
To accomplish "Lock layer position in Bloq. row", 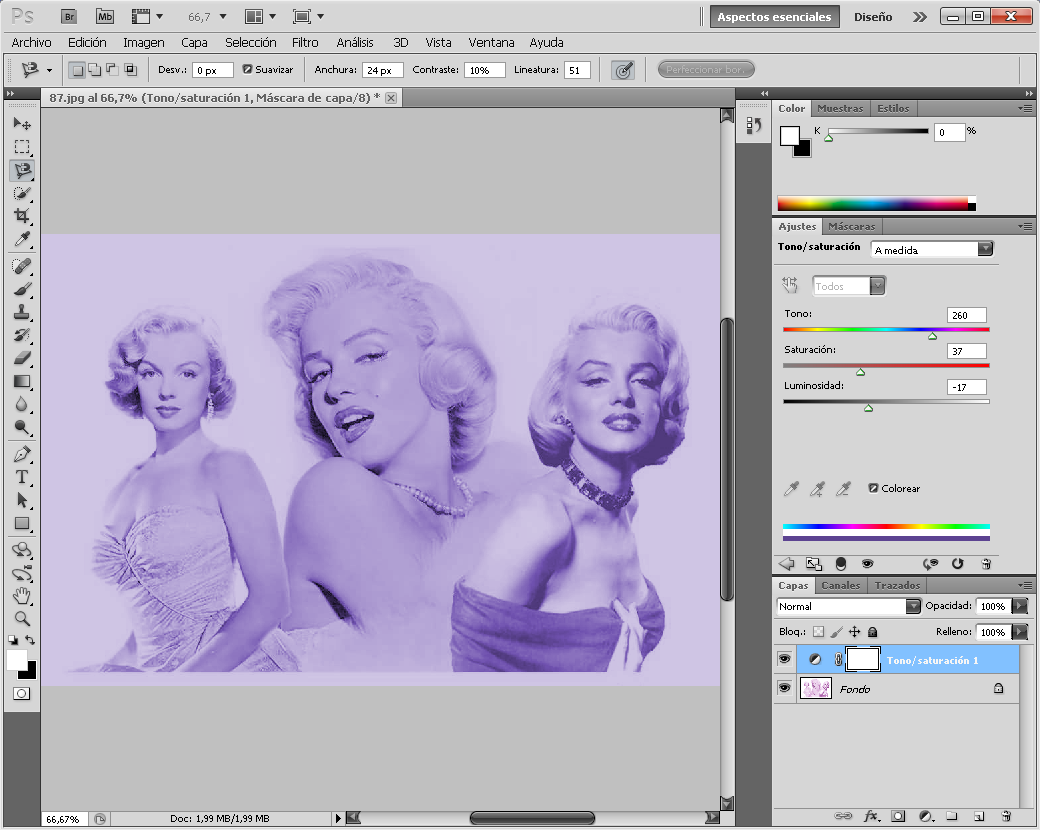I will (x=855, y=632).
